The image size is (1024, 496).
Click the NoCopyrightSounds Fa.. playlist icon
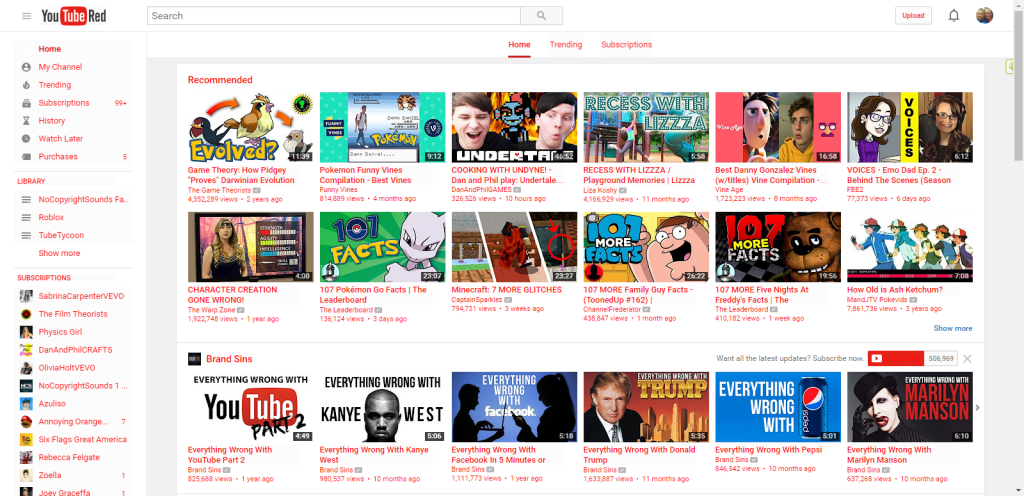coord(26,199)
